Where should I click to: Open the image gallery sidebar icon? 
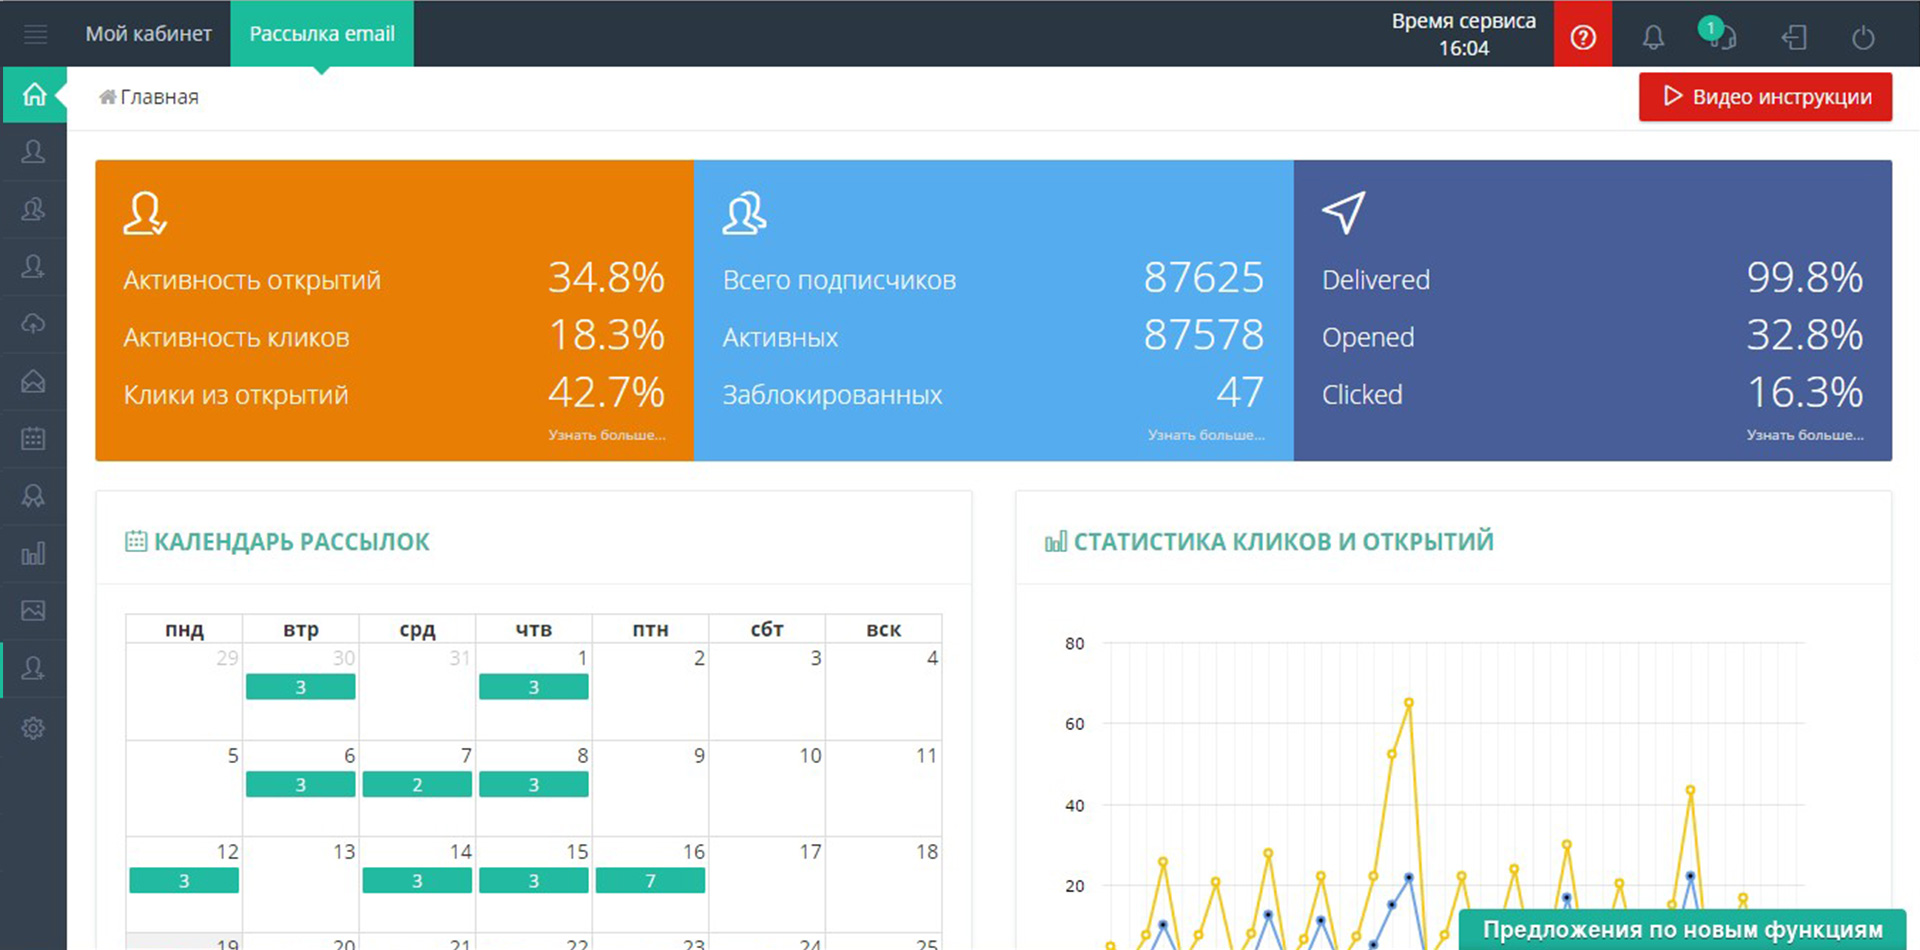[33, 610]
